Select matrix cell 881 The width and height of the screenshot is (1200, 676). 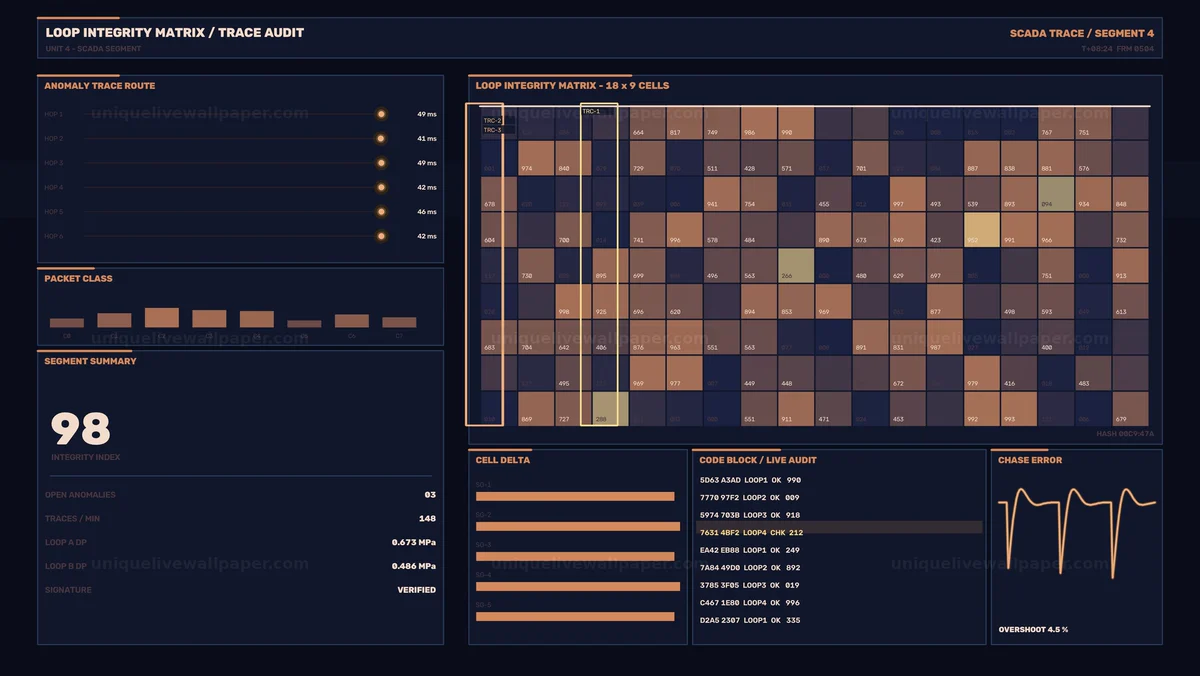click(1056, 158)
